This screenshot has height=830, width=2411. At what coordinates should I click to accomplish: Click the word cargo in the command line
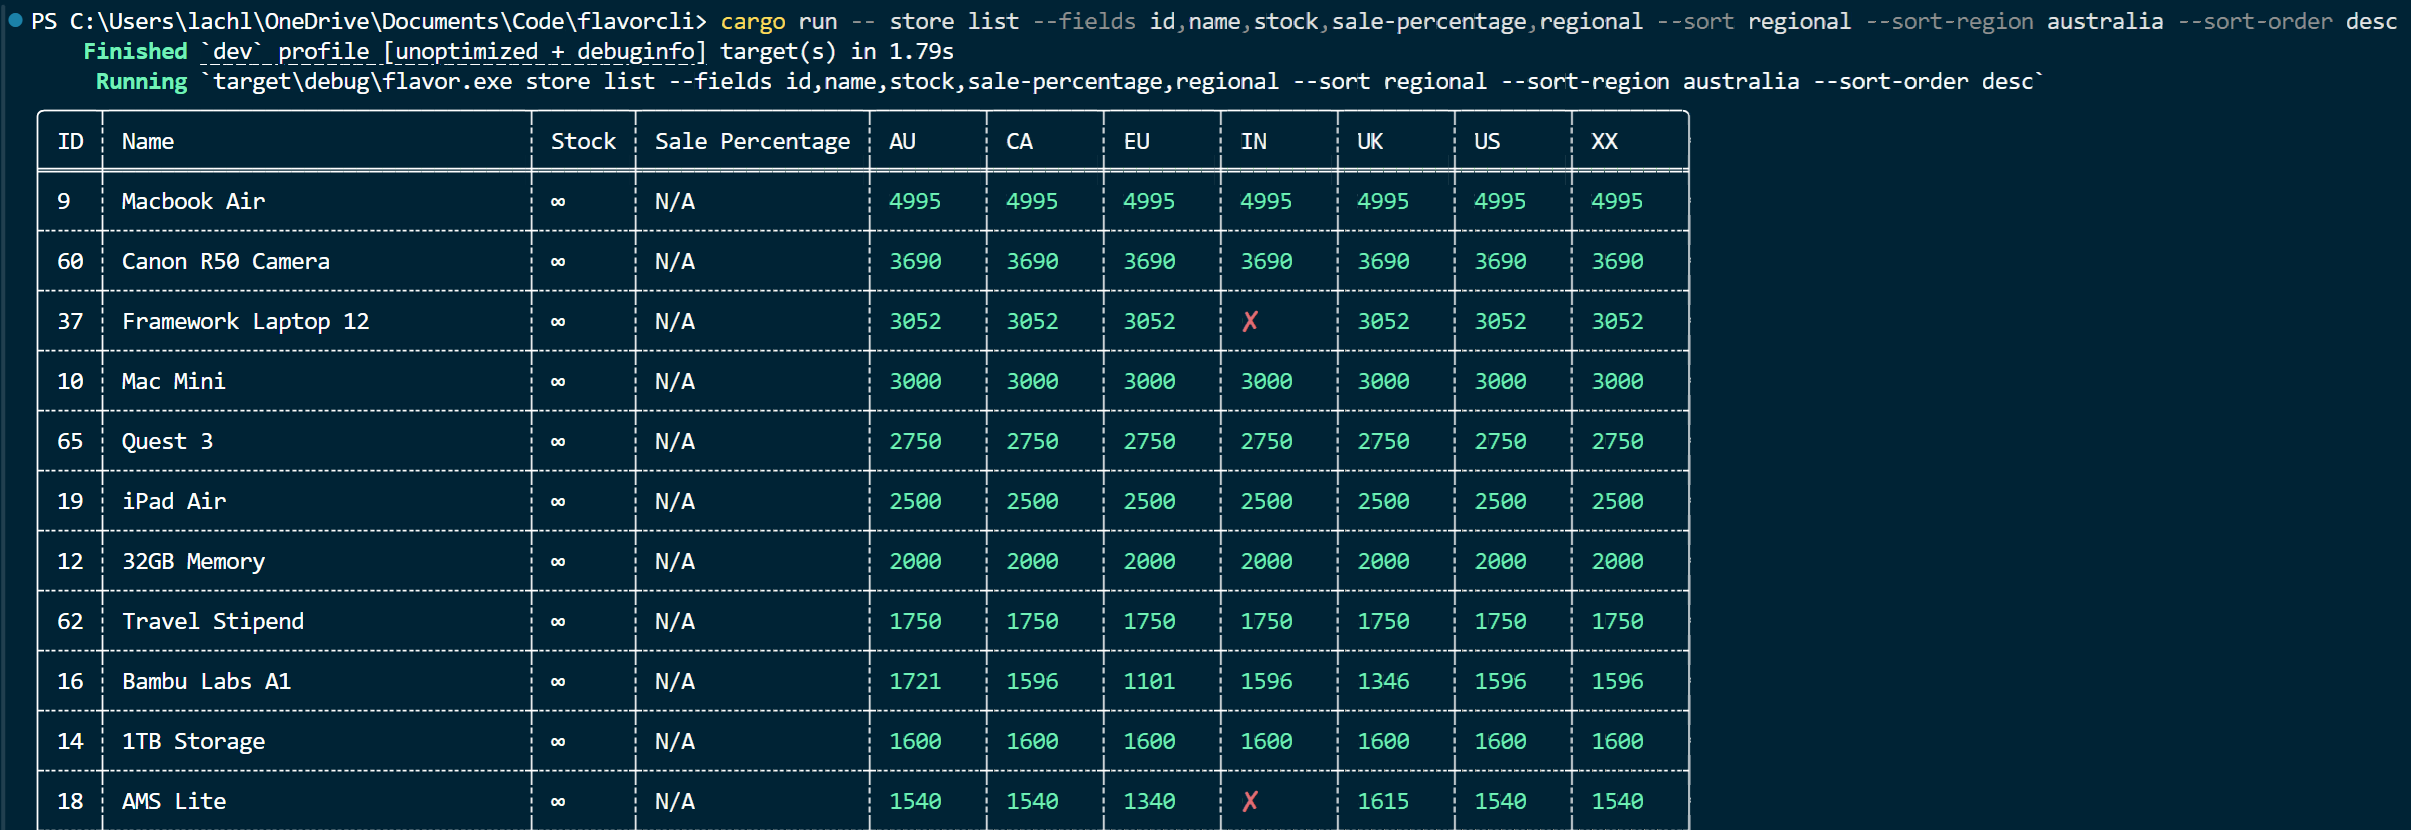pos(752,22)
